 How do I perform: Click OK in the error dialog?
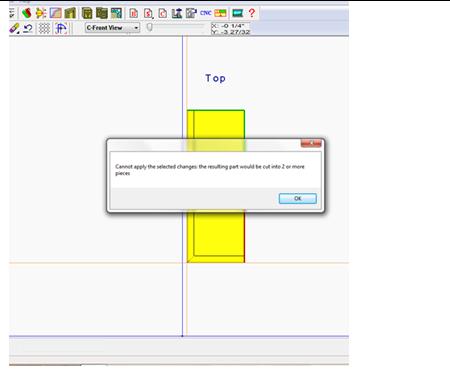coord(298,198)
